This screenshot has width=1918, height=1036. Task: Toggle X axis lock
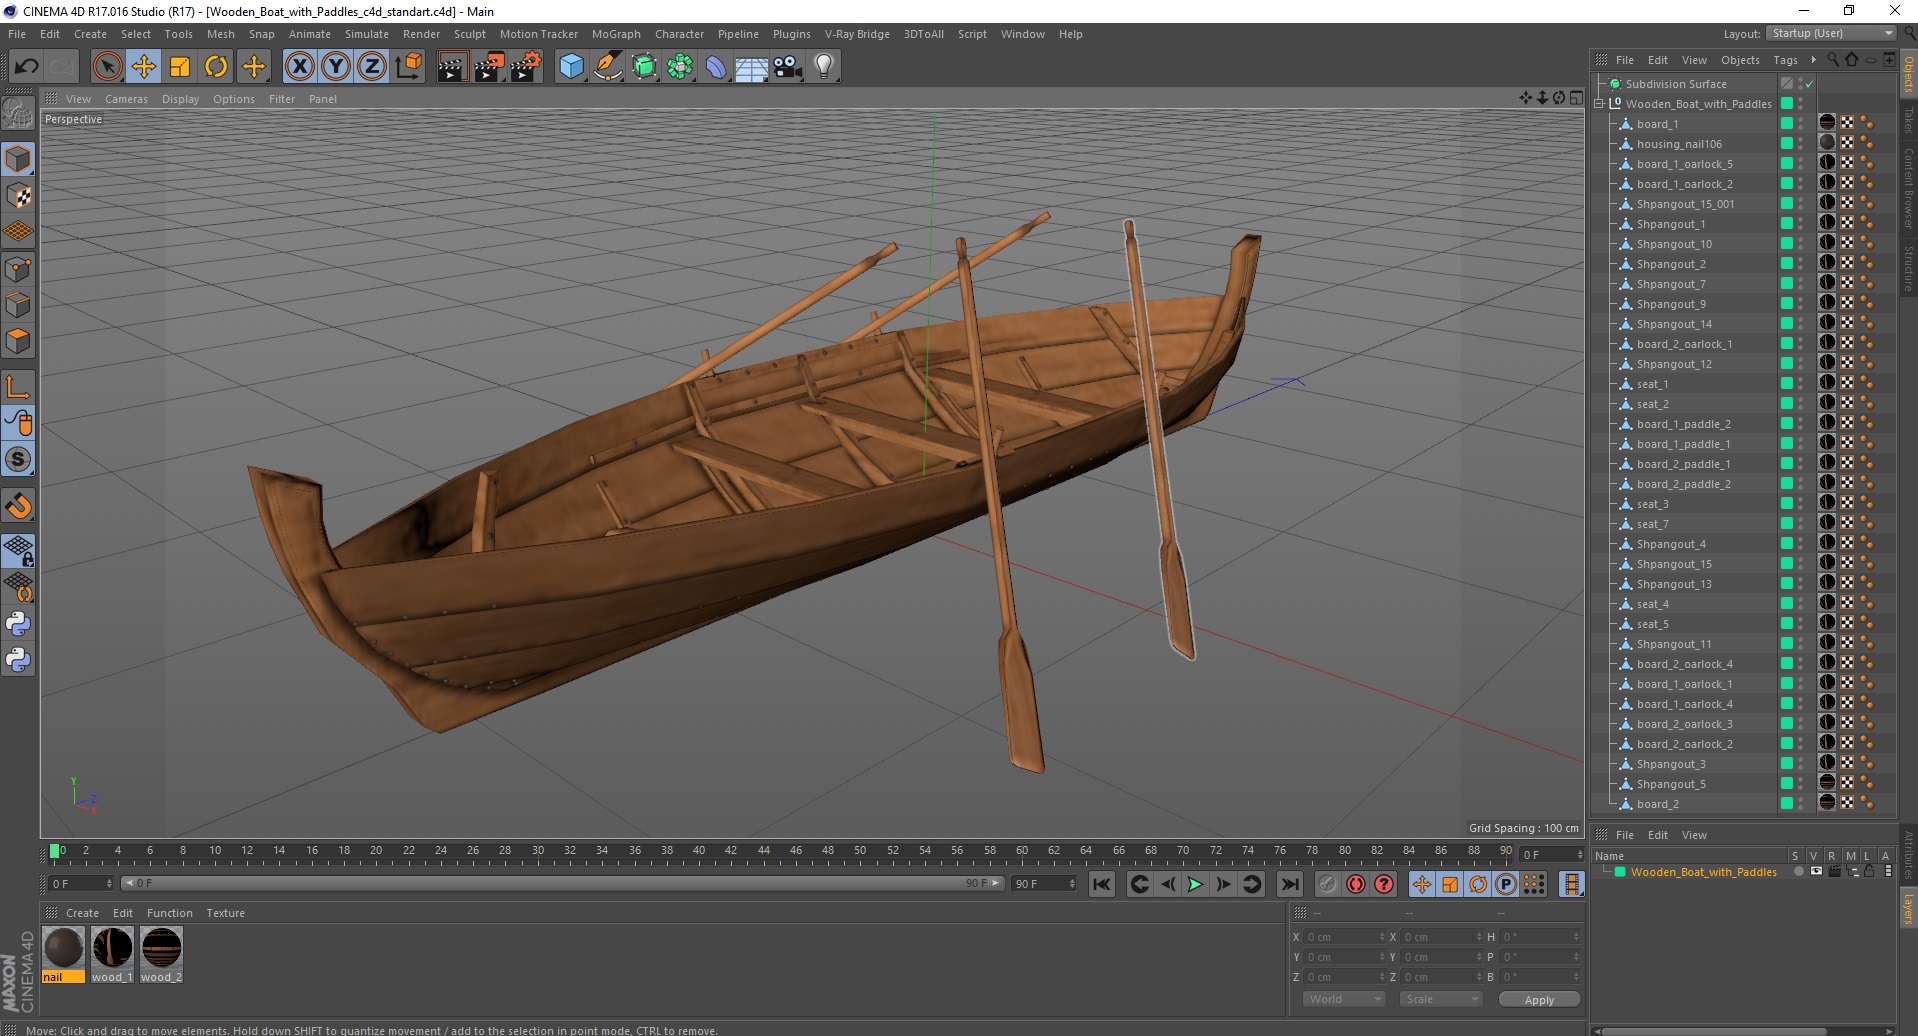299,67
